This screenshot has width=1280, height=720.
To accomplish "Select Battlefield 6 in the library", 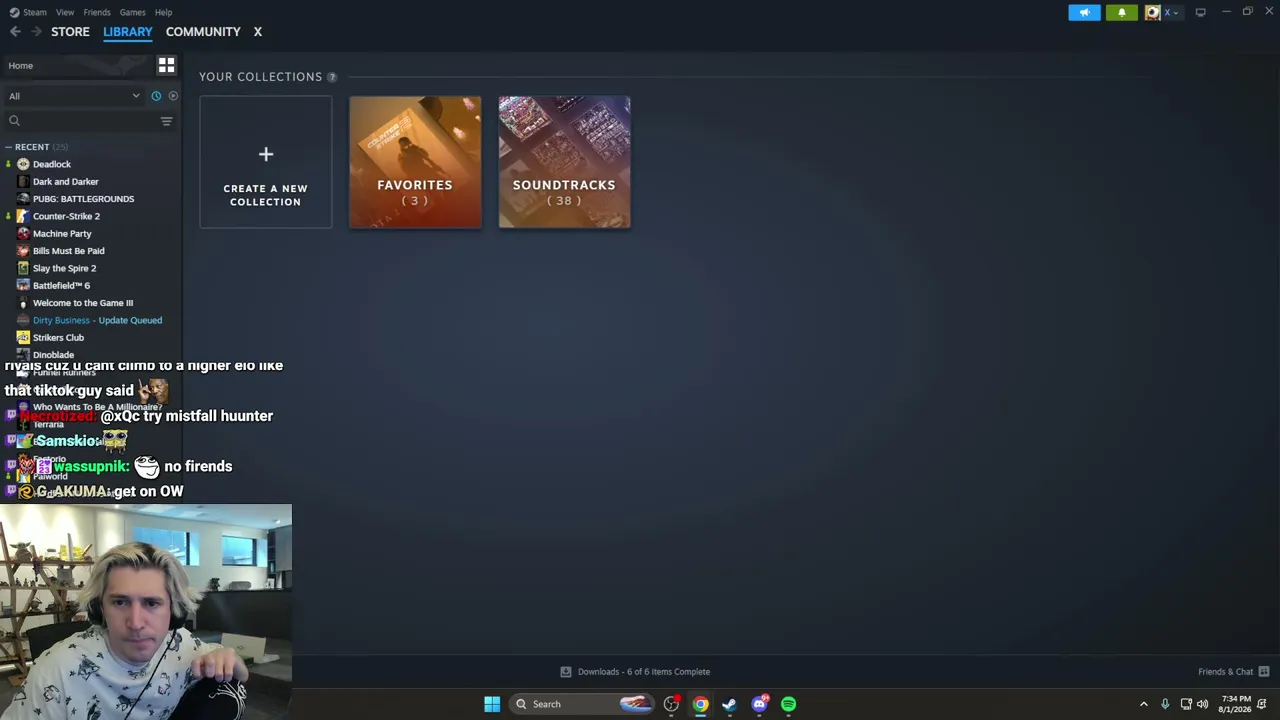I will pos(61,286).
